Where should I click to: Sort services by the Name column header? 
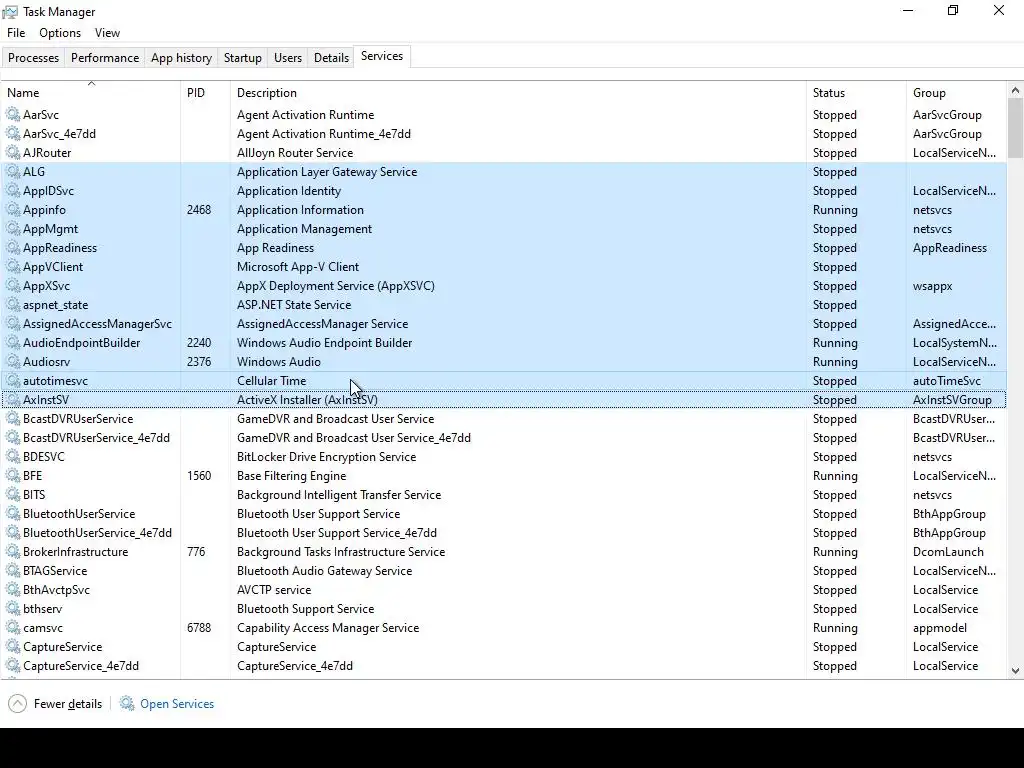[x=91, y=92]
